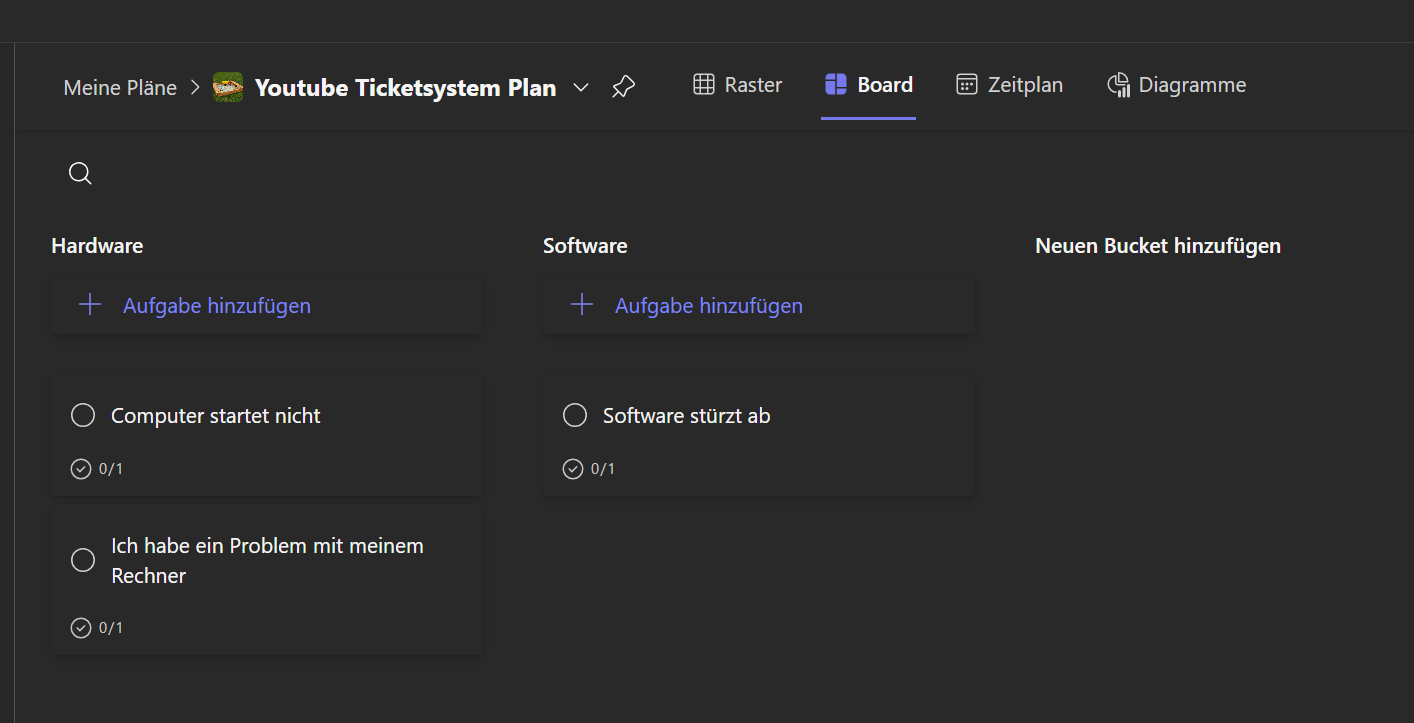Rename the Hardware bucket title
Image resolution: width=1414 pixels, height=723 pixels.
[97, 246]
